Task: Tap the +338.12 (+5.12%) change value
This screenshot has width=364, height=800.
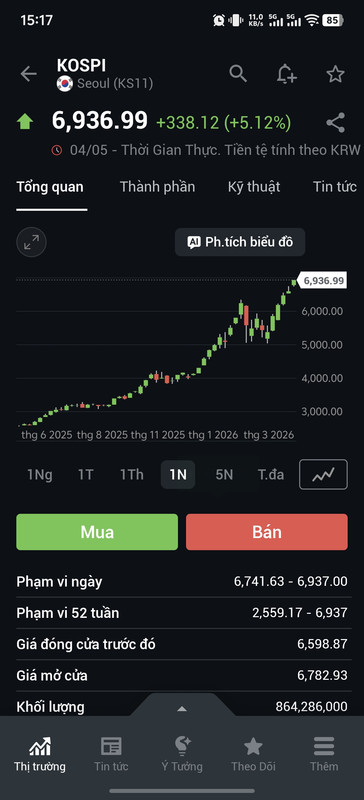Action: click(x=224, y=122)
